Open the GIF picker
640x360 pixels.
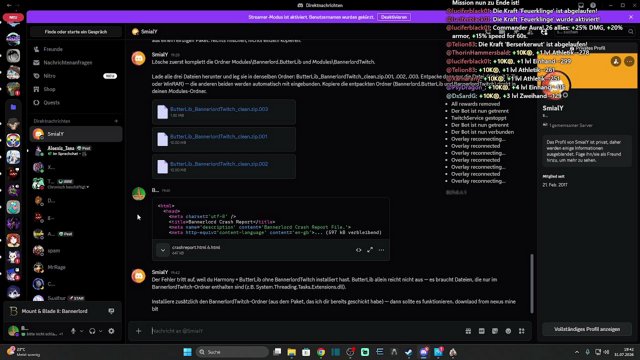point(482,331)
